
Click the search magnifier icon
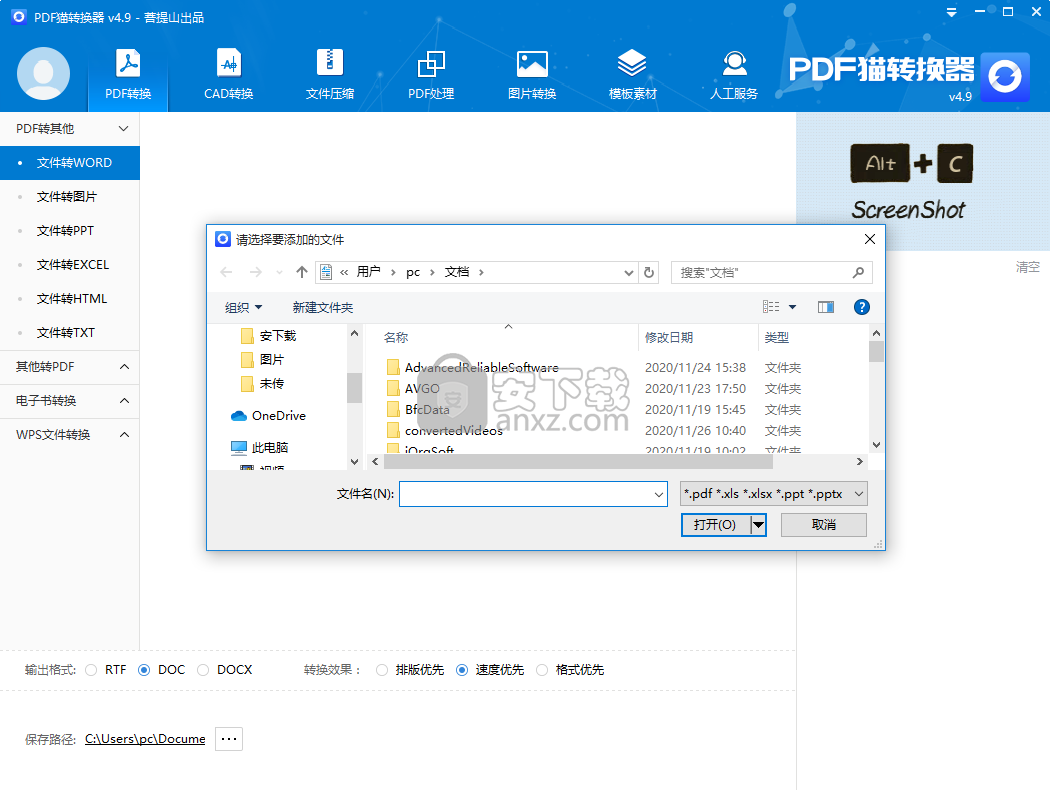click(858, 272)
